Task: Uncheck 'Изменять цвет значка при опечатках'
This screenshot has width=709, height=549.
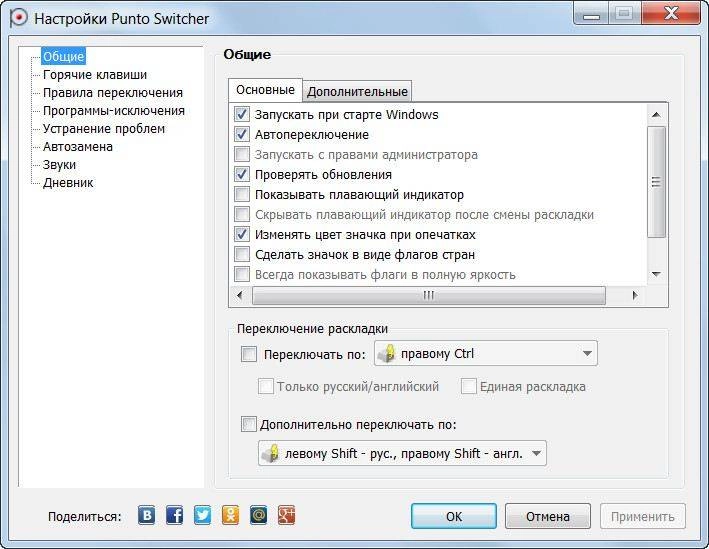Action: point(242,234)
